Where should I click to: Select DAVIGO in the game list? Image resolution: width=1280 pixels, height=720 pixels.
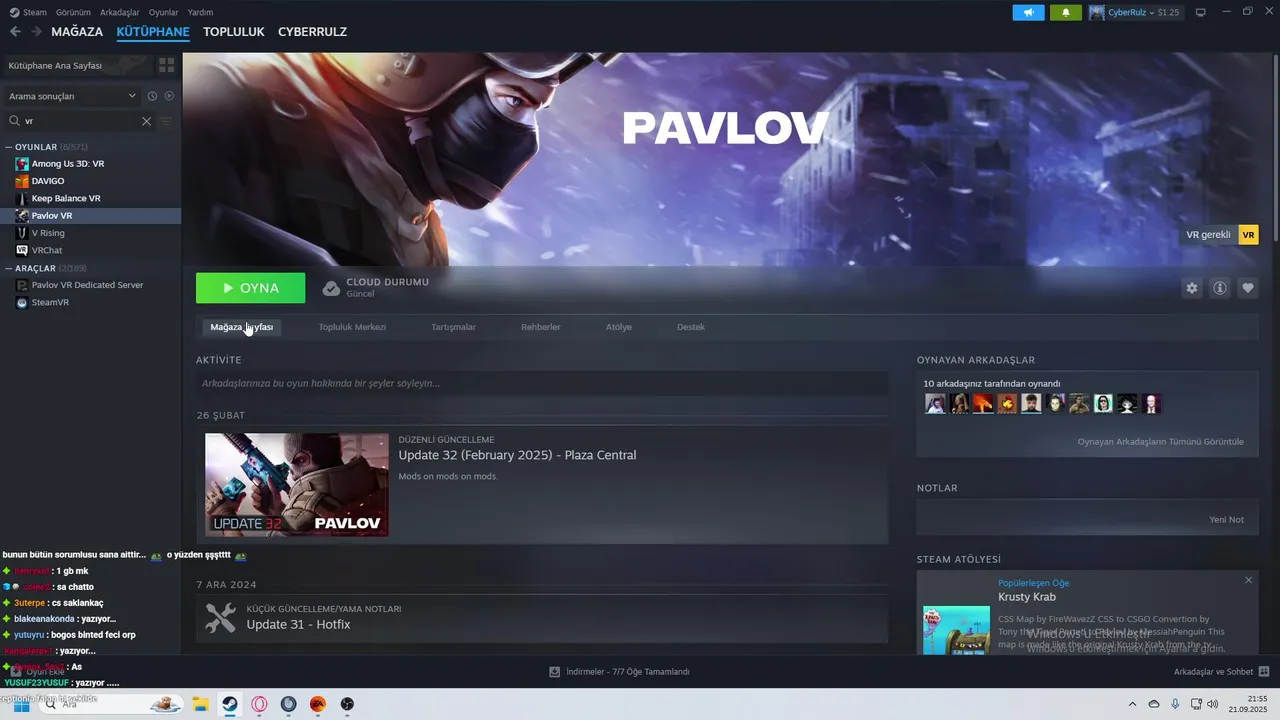pos(91,181)
